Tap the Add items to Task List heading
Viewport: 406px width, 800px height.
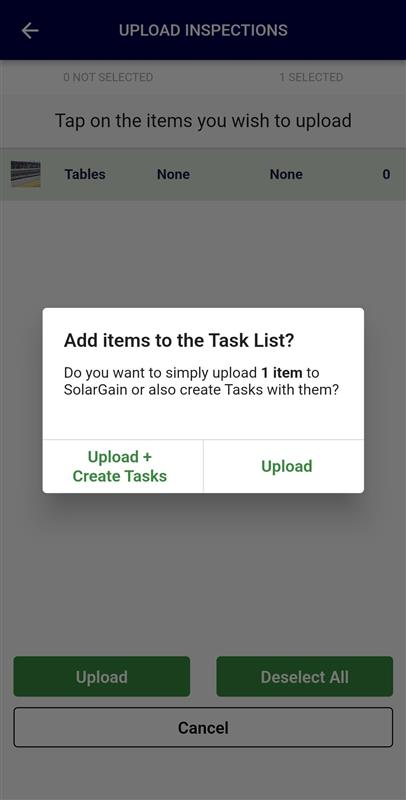(179, 340)
